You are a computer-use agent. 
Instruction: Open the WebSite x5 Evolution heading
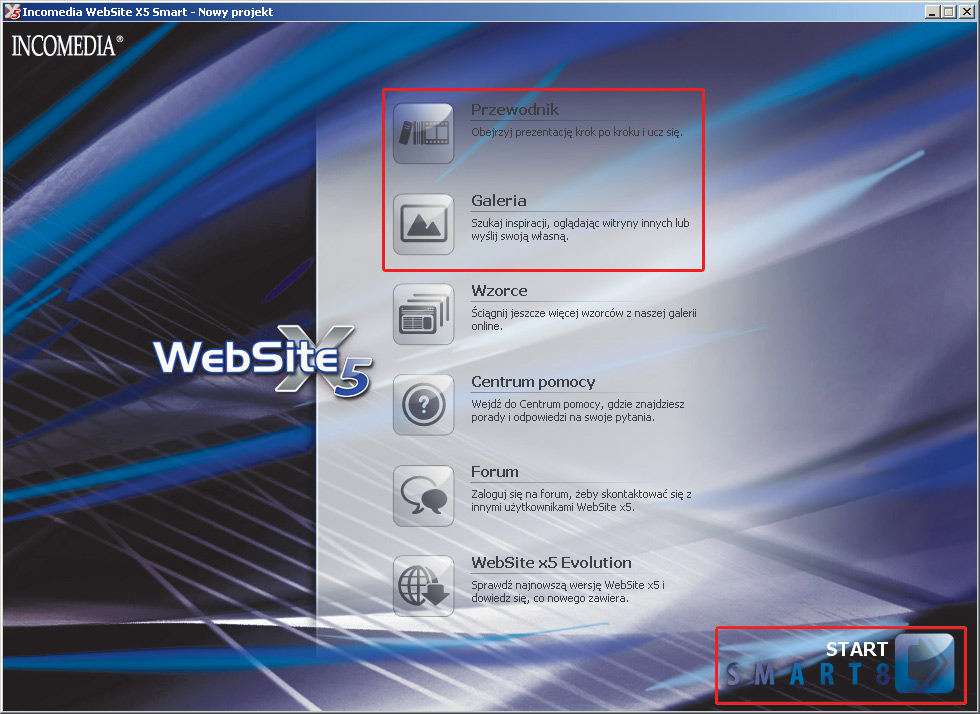point(551,563)
